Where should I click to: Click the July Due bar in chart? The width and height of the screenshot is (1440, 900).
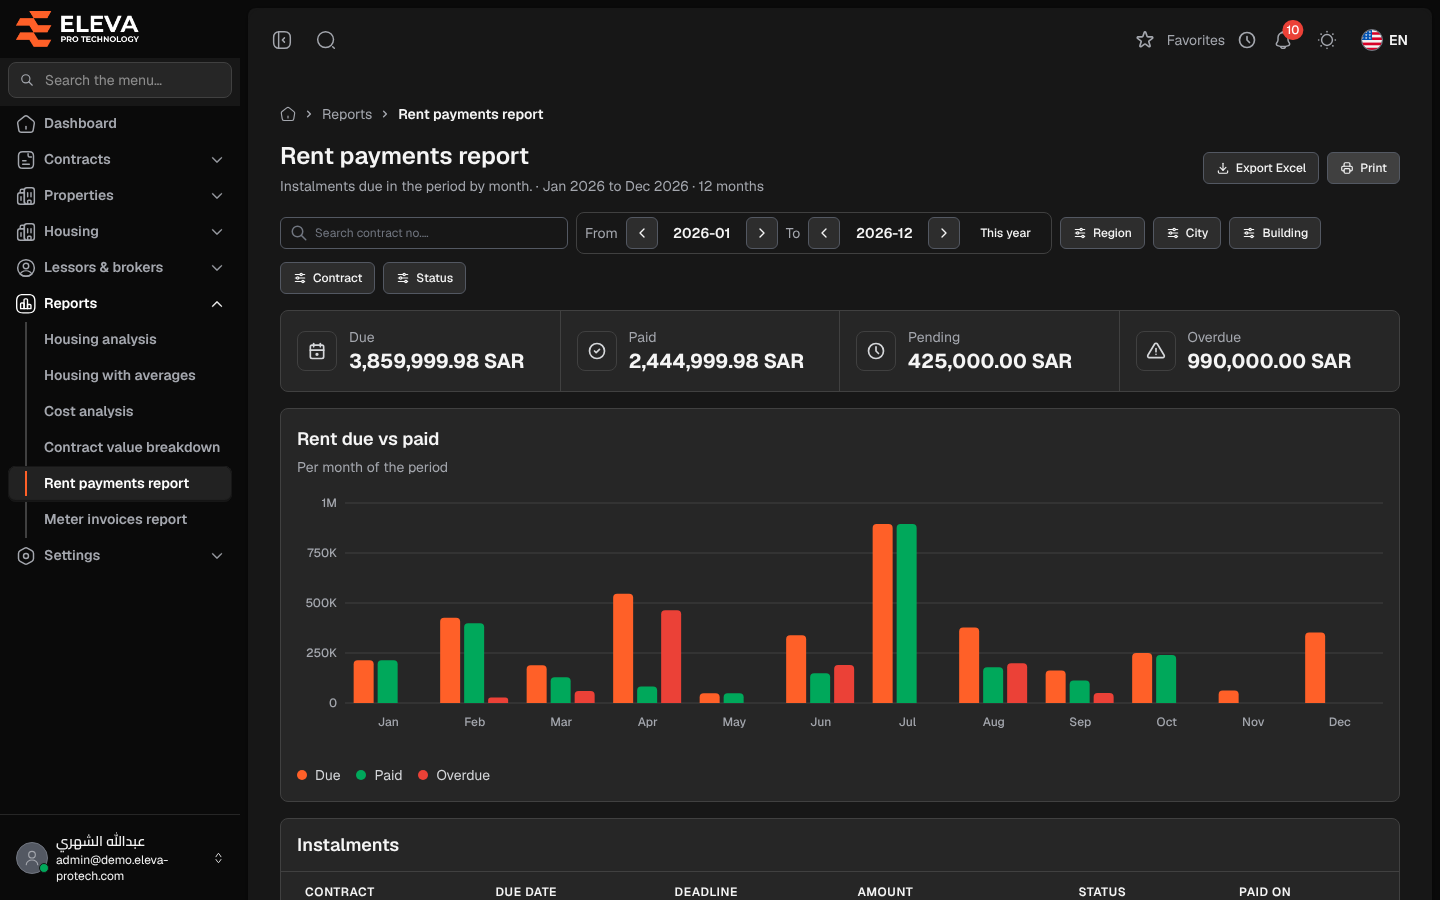(x=882, y=613)
